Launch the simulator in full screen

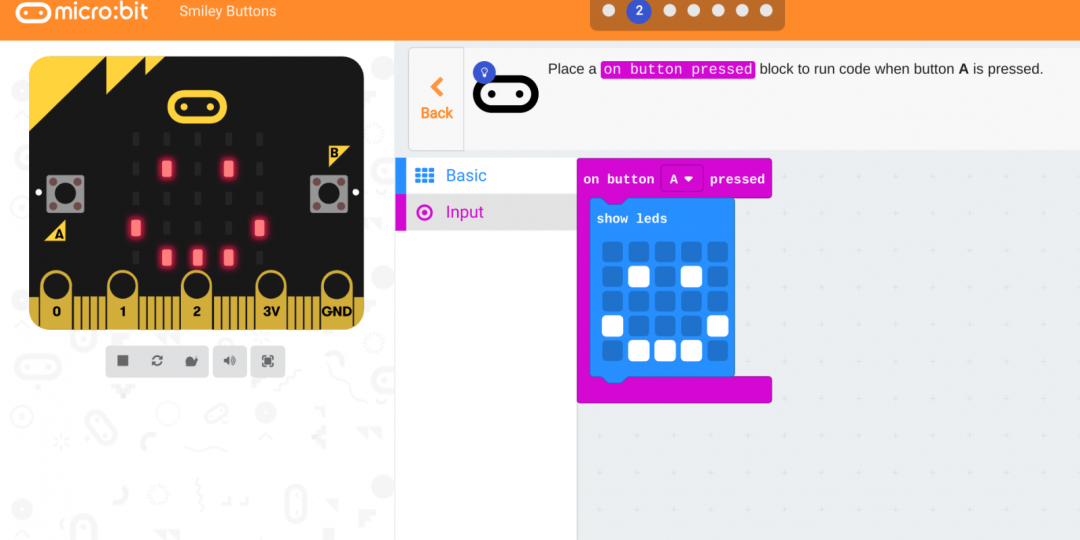click(268, 361)
